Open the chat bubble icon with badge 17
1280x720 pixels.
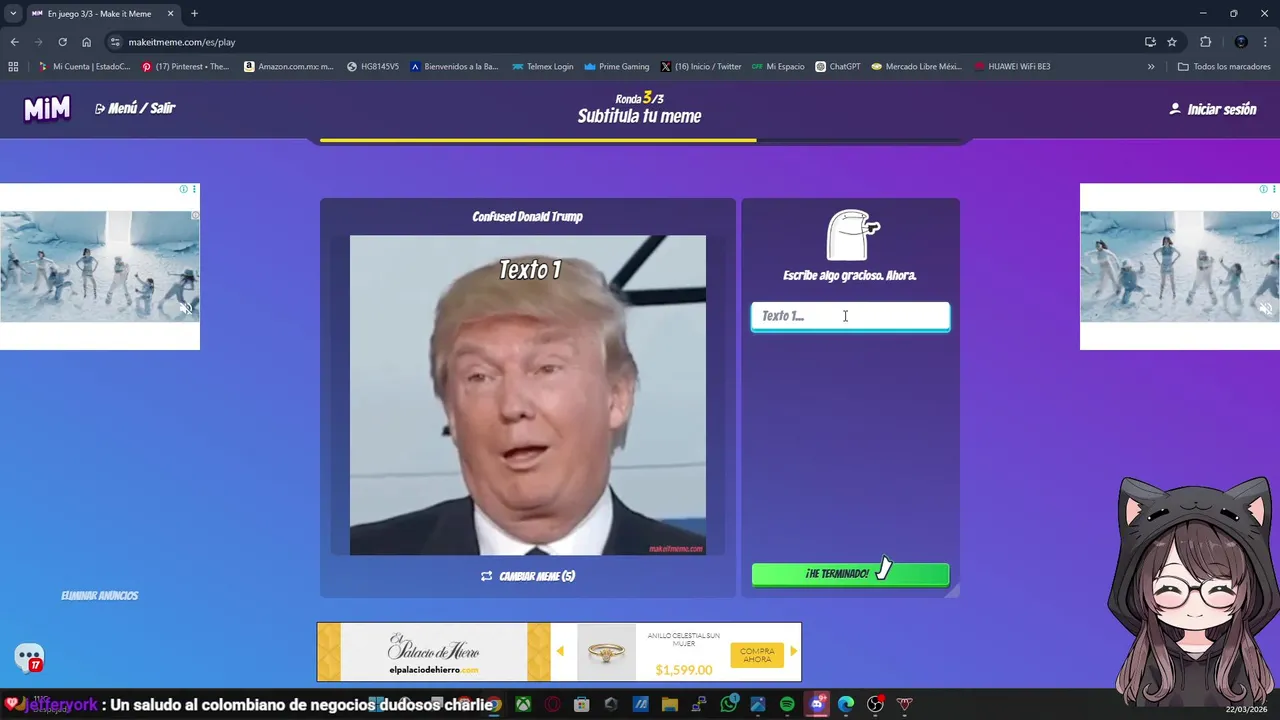click(29, 658)
